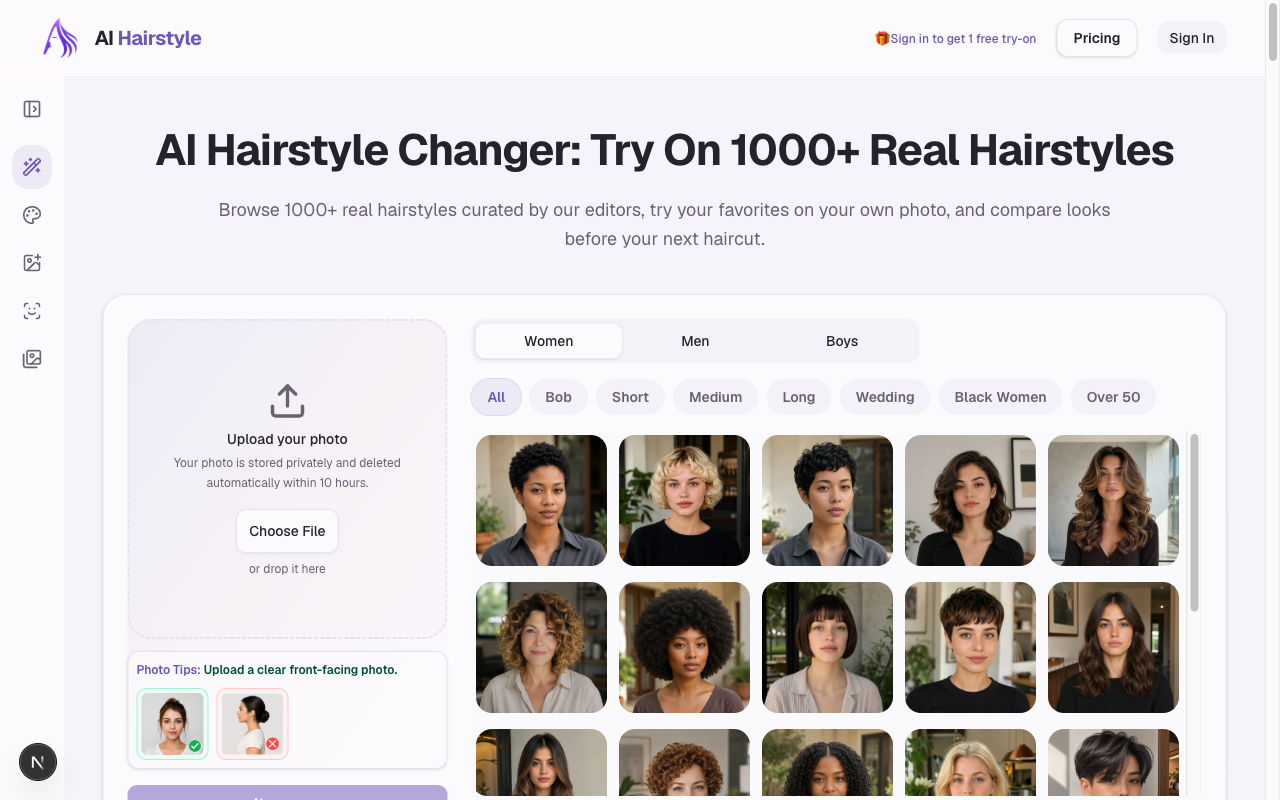Open the image sparkle generator icon

coord(32,263)
